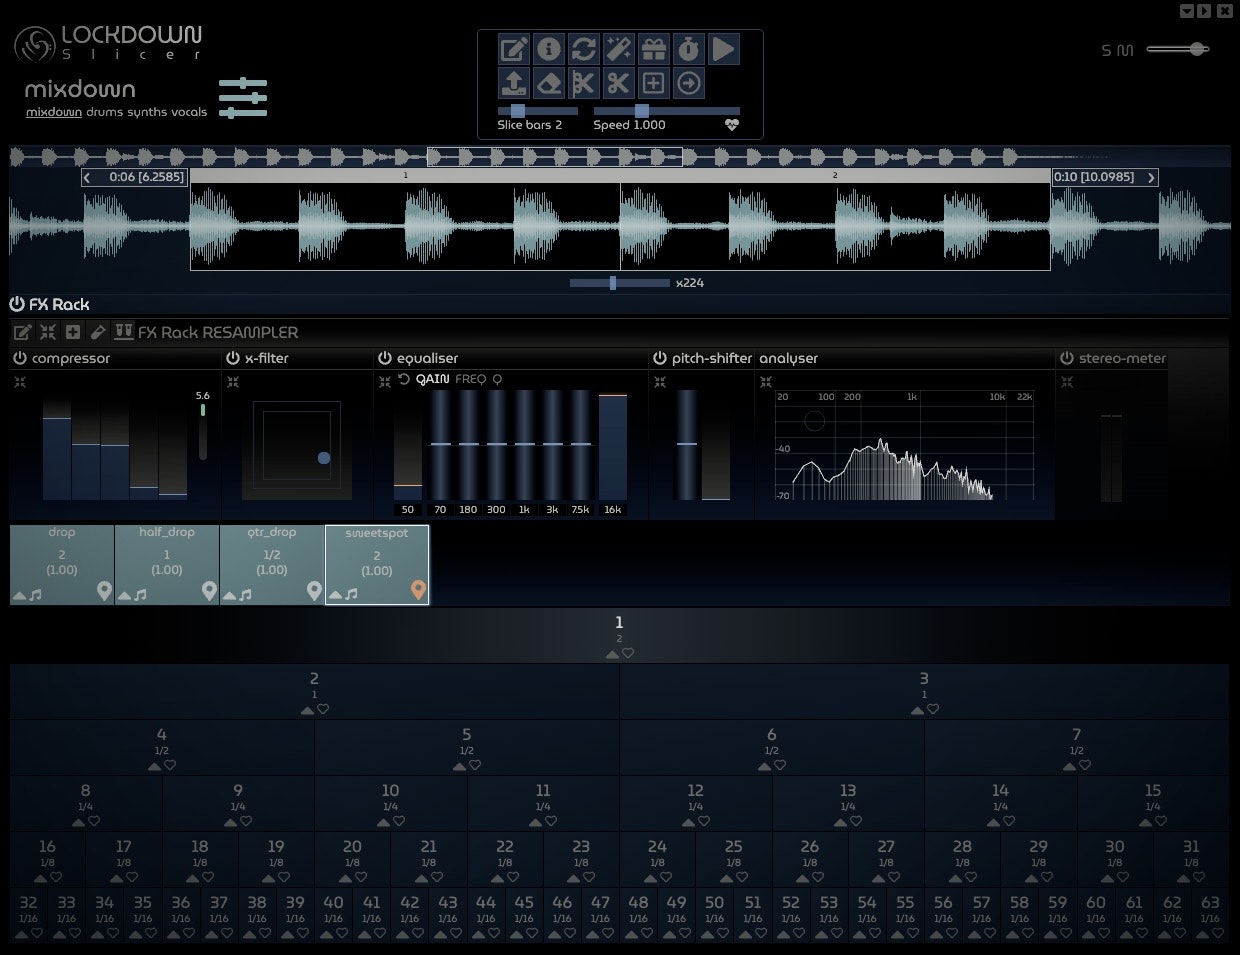Image resolution: width=1240 pixels, height=955 pixels.
Task: Open the mixer sliders icon beside mixdown
Action: 243,98
